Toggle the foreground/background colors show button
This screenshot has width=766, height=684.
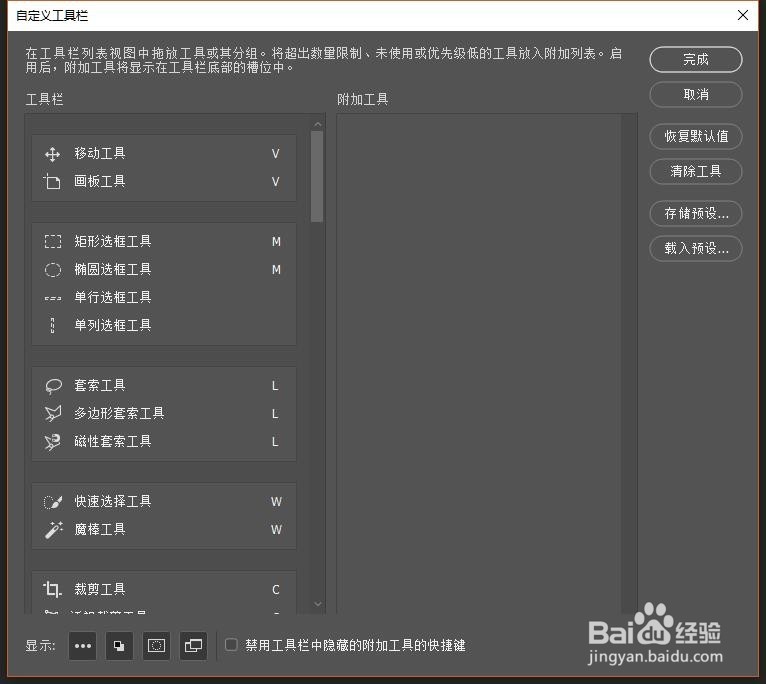tap(119, 646)
